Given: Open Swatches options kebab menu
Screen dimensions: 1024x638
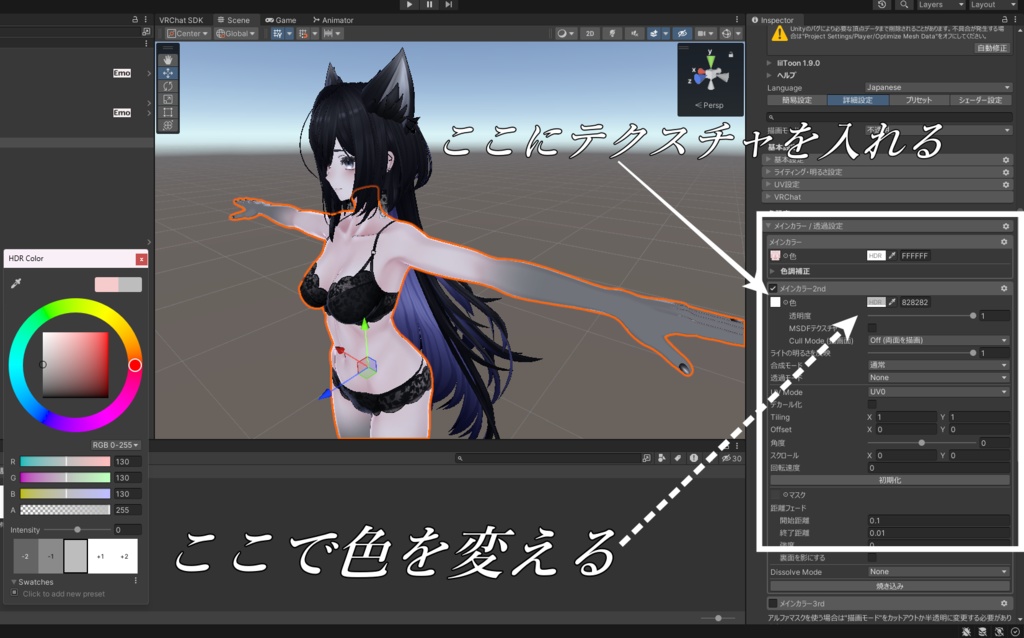Looking at the screenshot, I should coord(136,581).
